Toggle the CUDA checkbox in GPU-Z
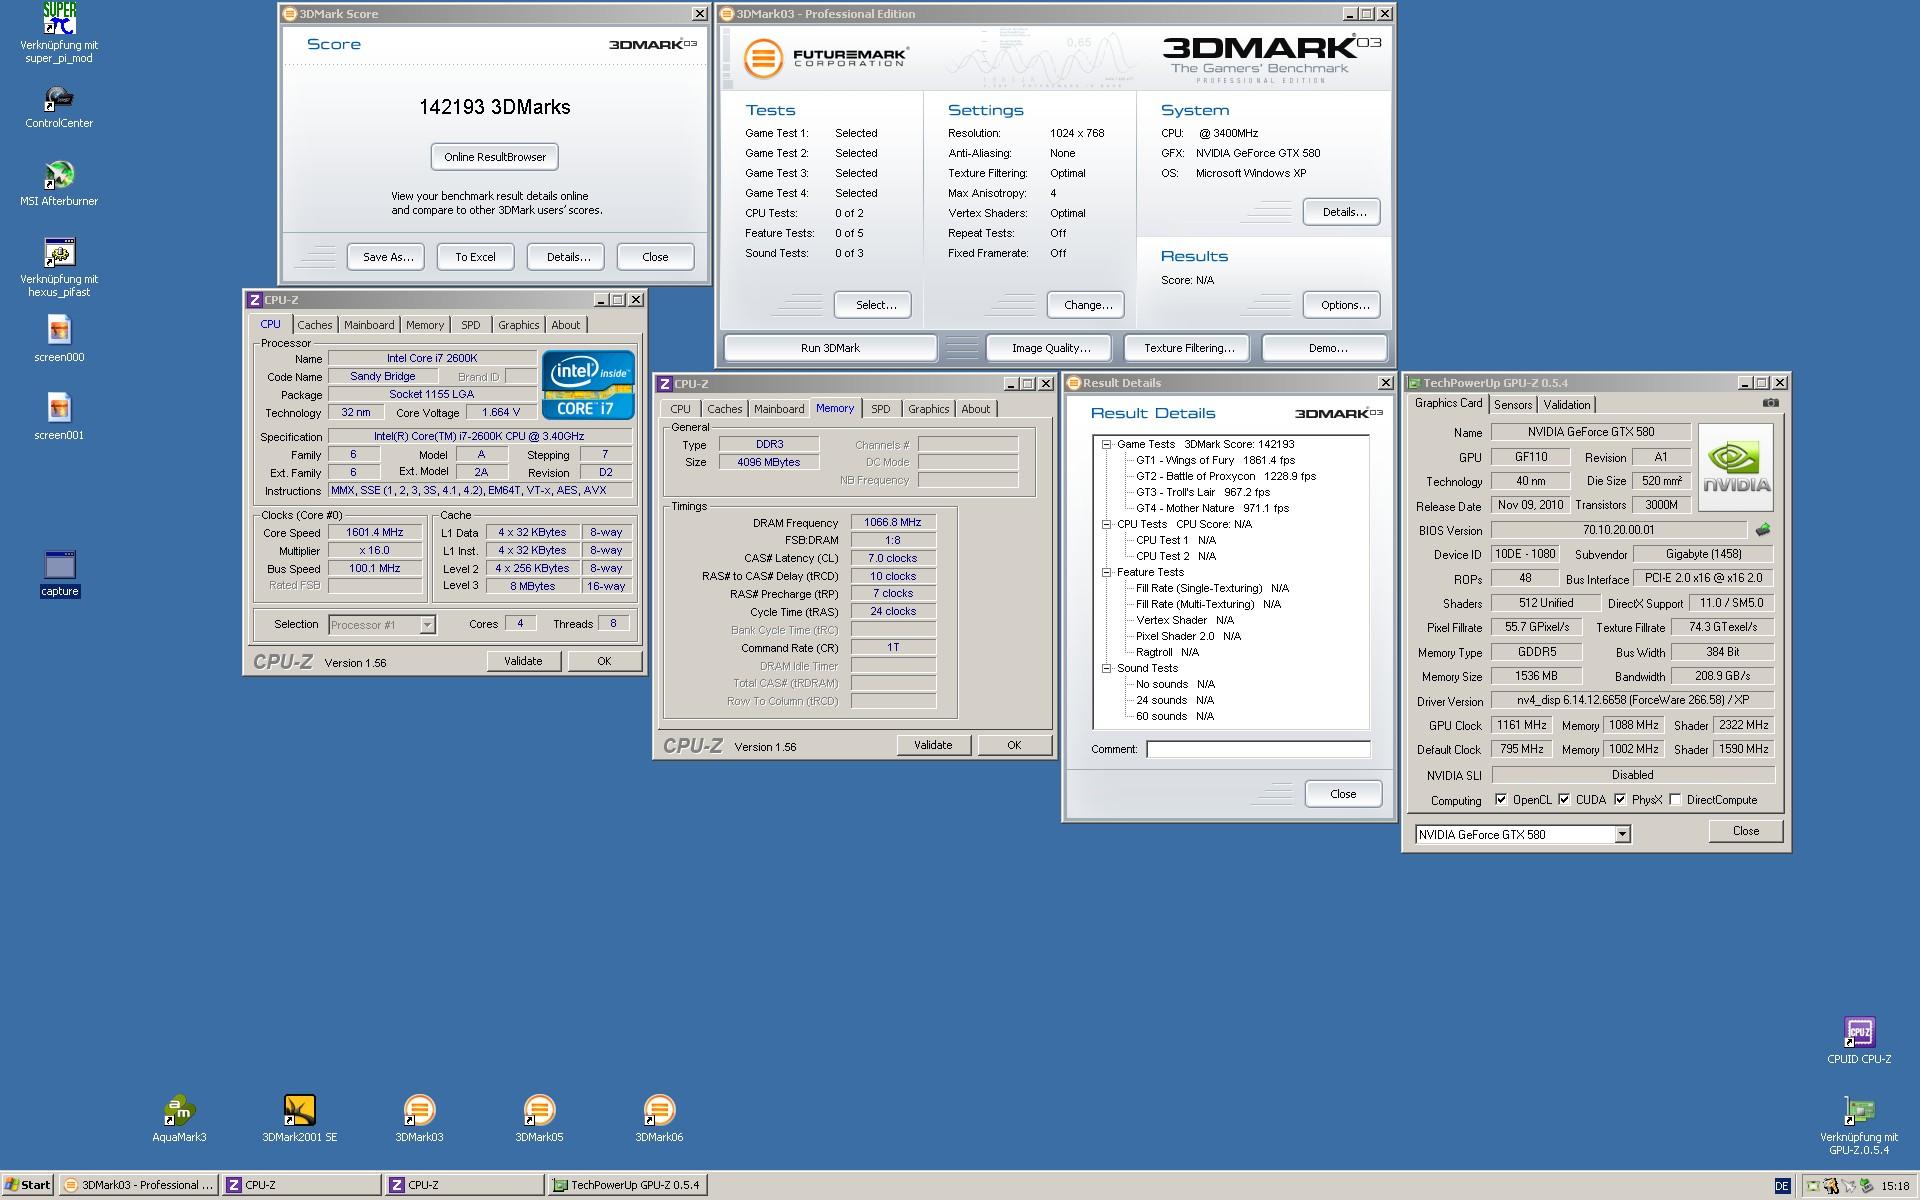 1563,800
